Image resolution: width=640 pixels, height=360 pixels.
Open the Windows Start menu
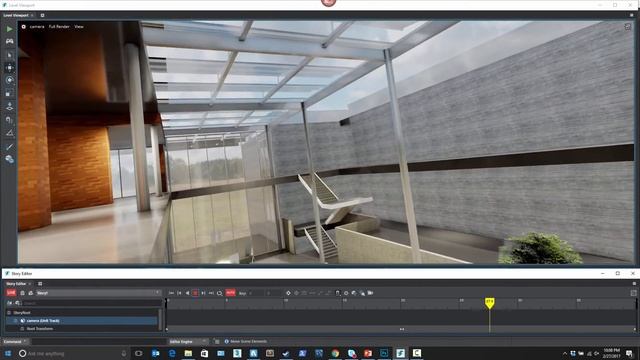(8, 353)
